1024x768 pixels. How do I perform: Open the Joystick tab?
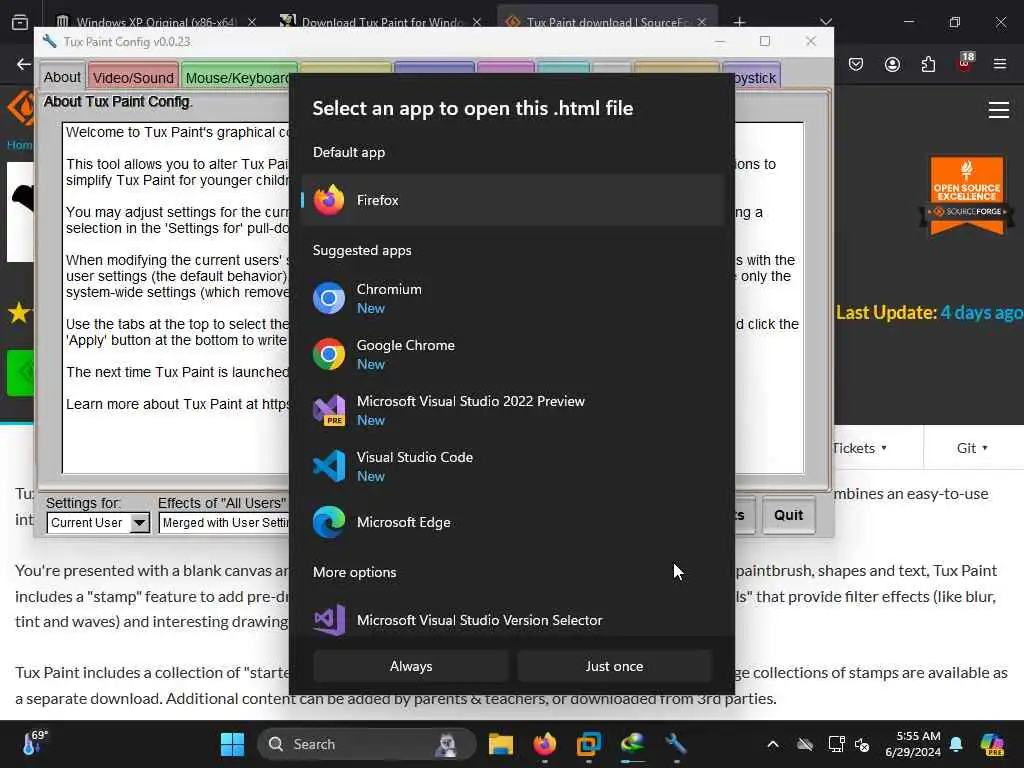click(x=758, y=77)
